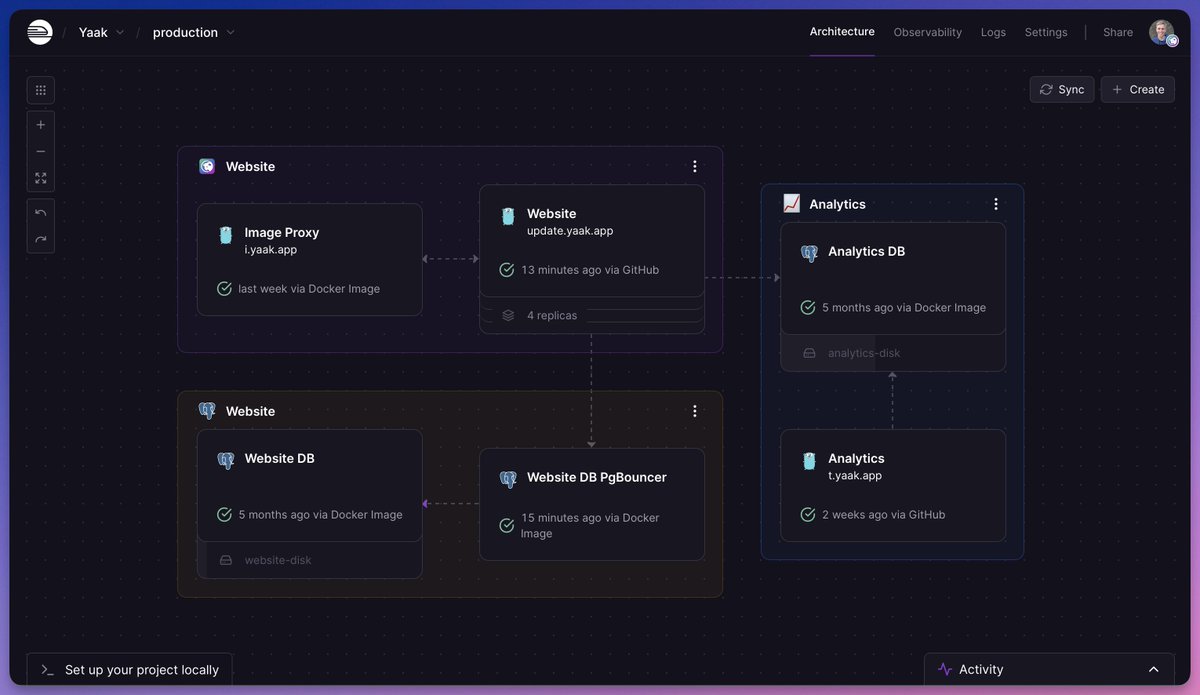1200x695 pixels.
Task: Click last week via Docker Image text
Action: (309, 289)
